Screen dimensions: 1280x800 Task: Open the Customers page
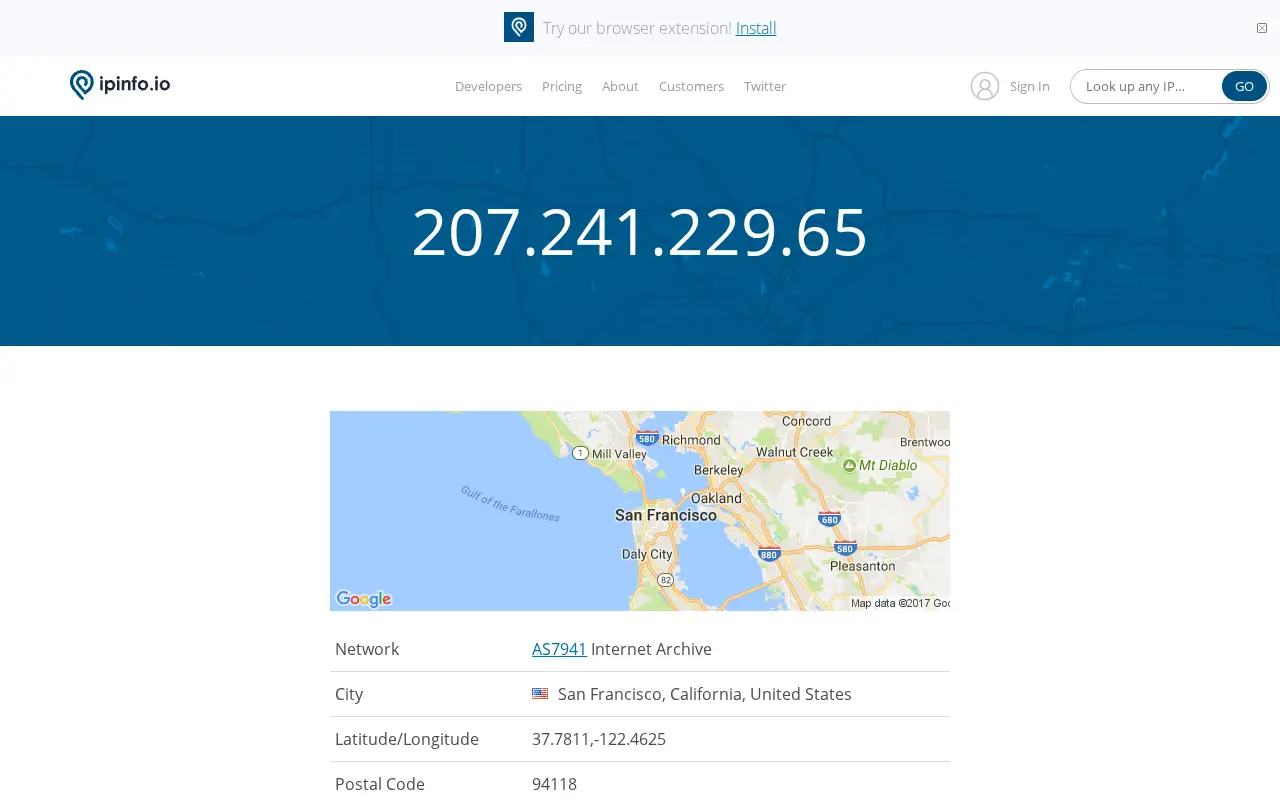point(691,86)
